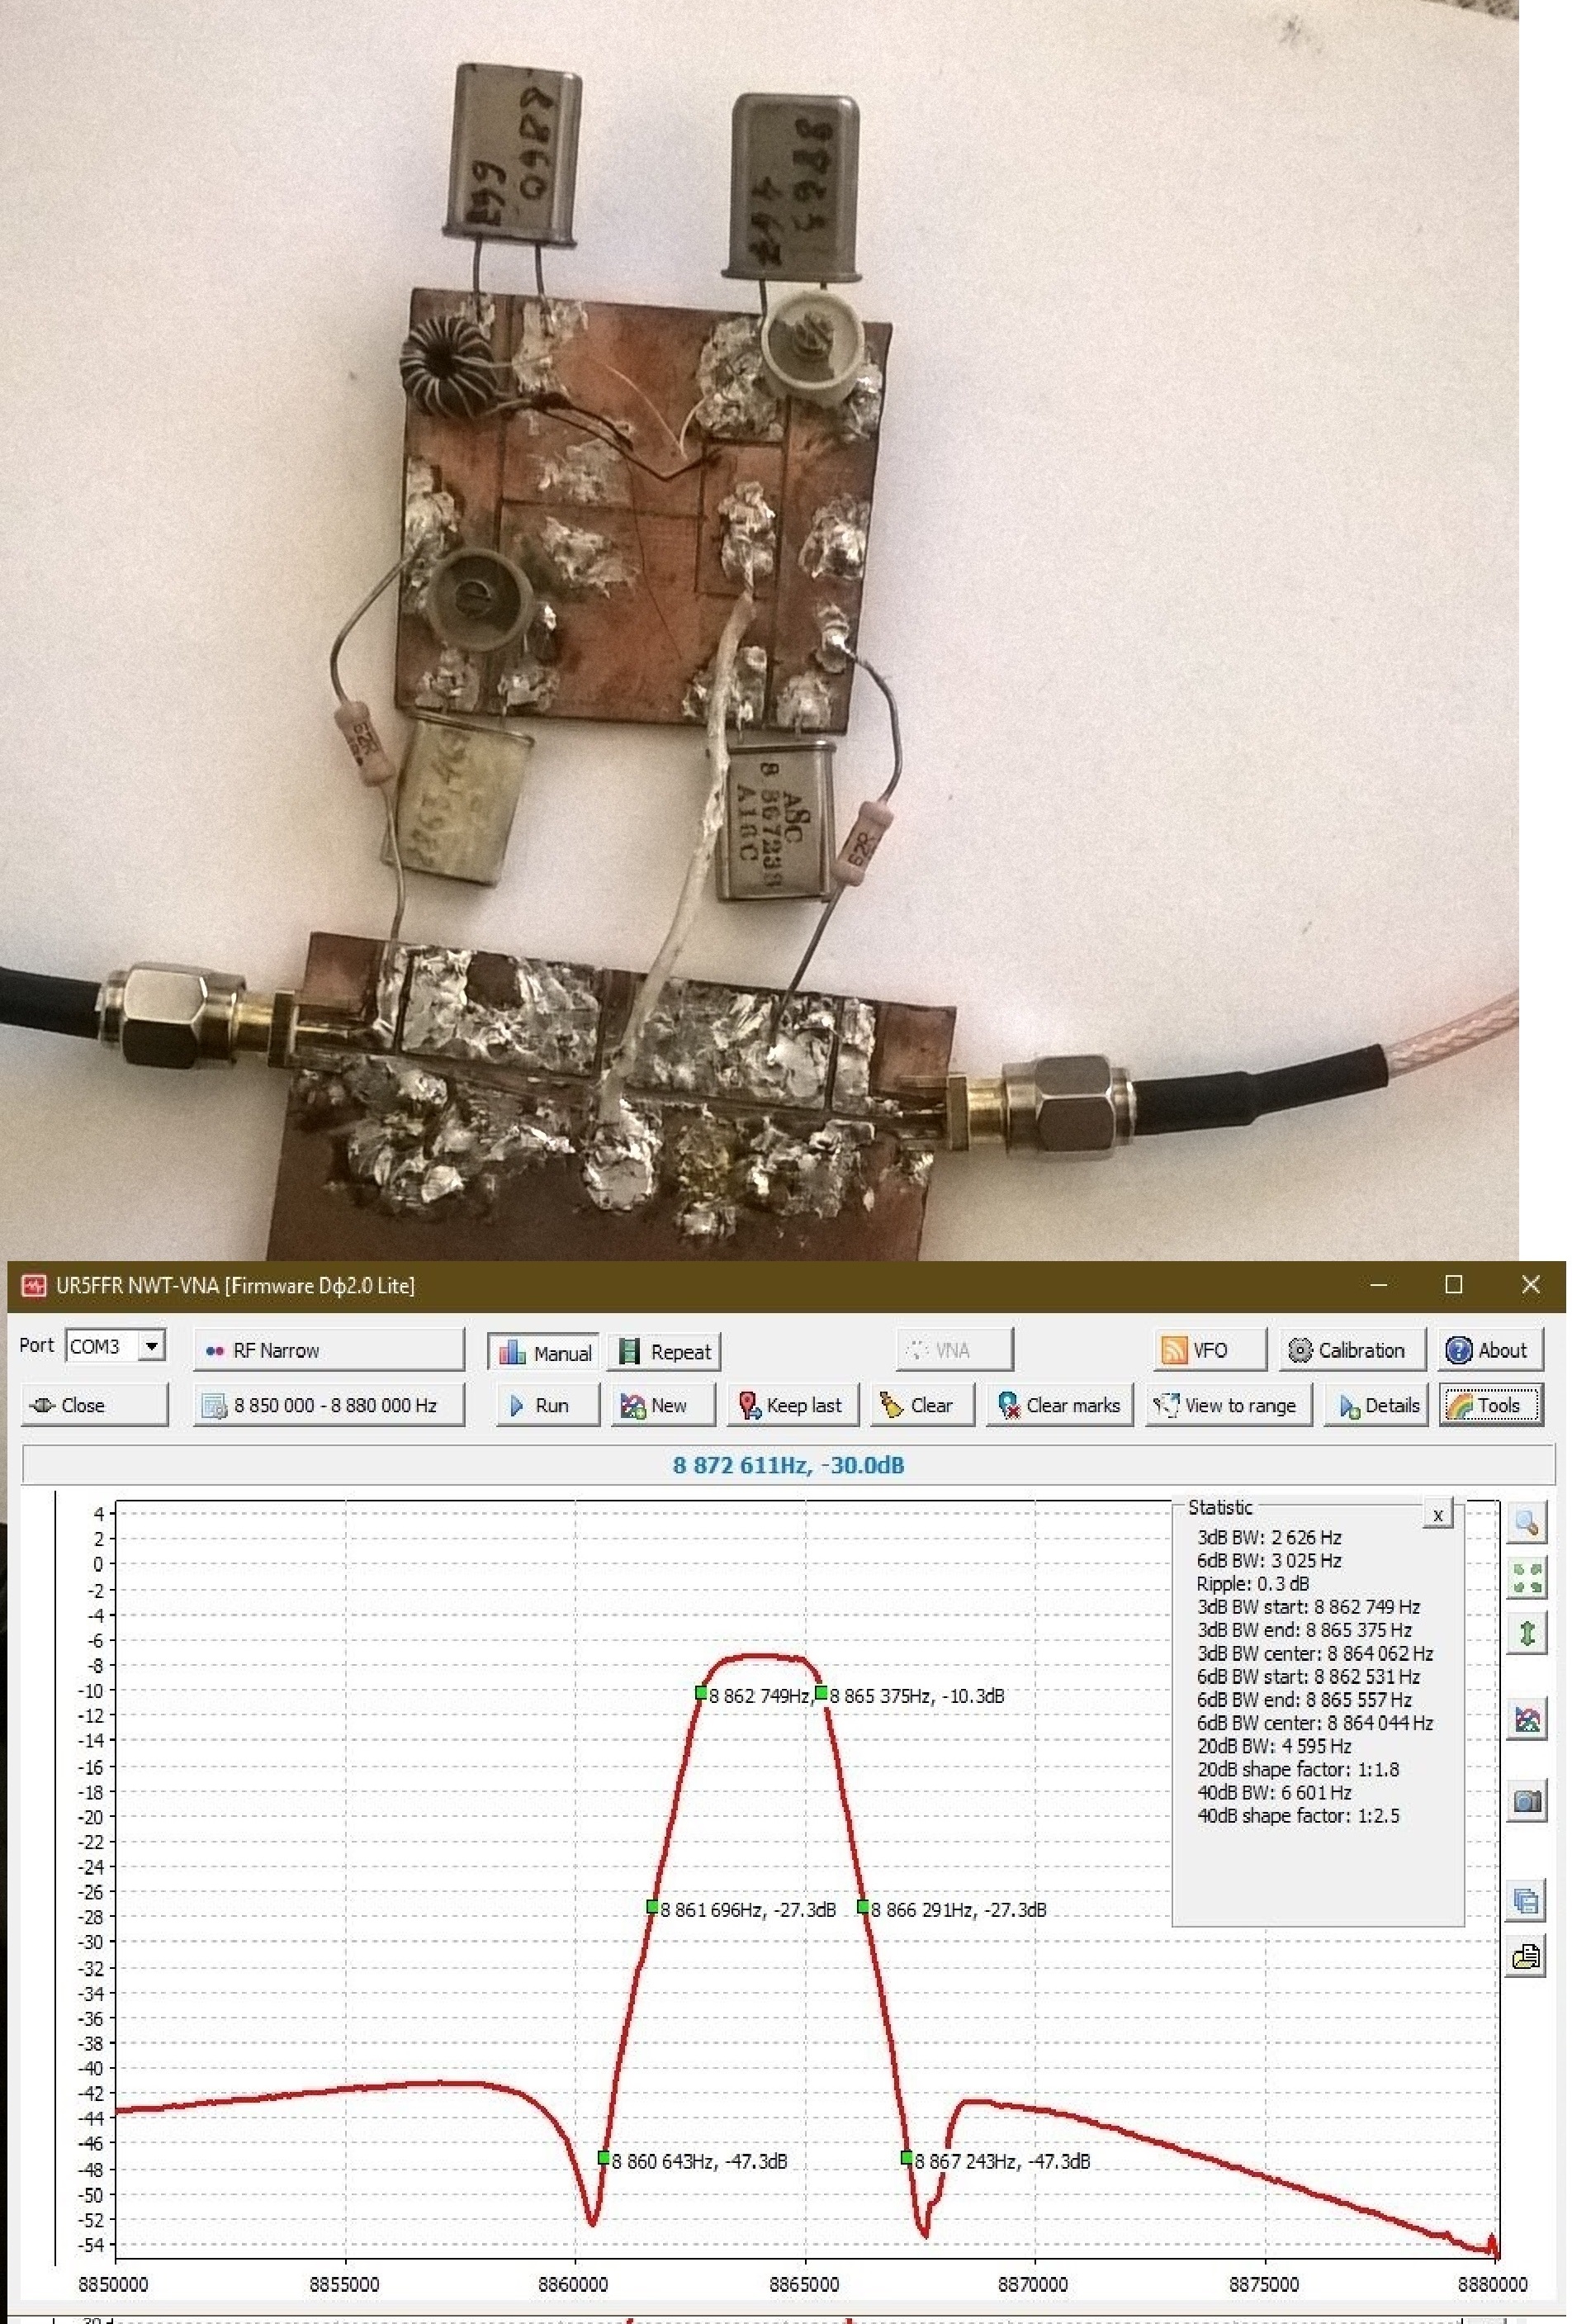Click the open document file icon

(1525, 1956)
